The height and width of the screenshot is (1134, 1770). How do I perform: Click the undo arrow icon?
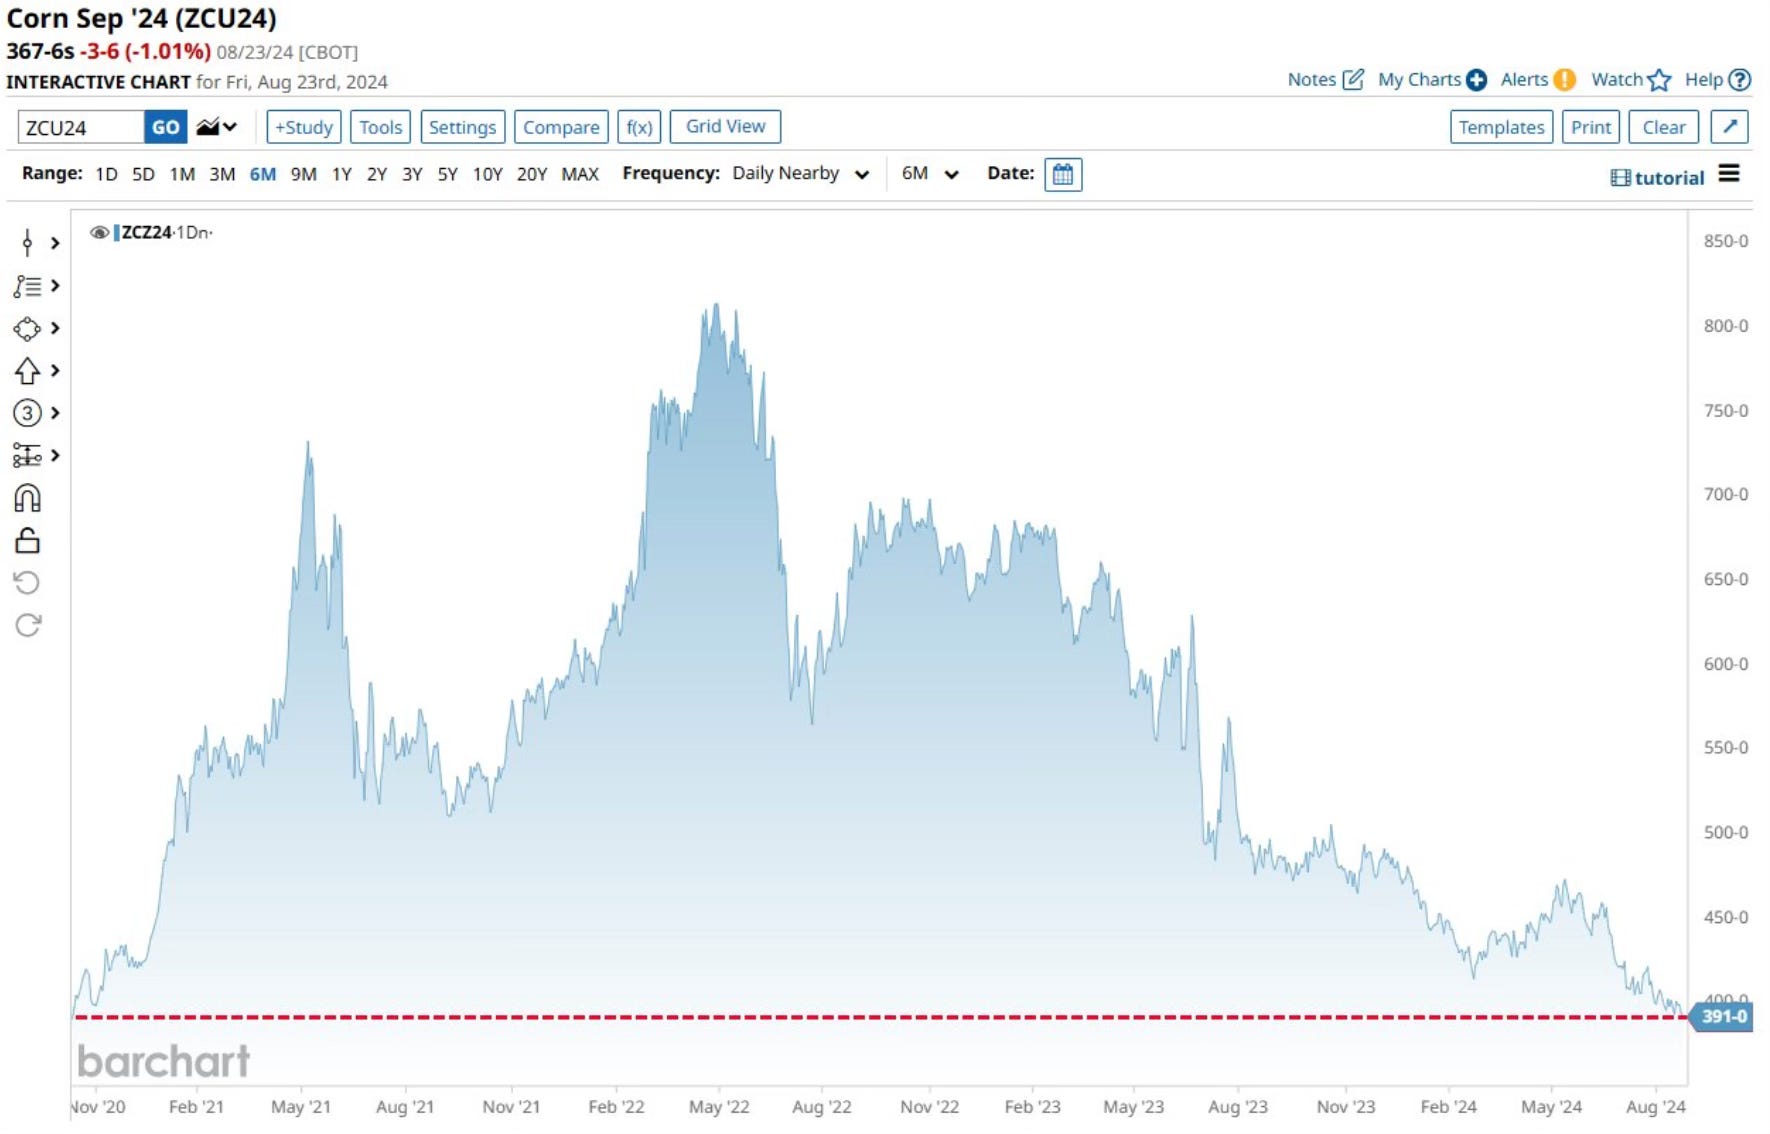27,583
